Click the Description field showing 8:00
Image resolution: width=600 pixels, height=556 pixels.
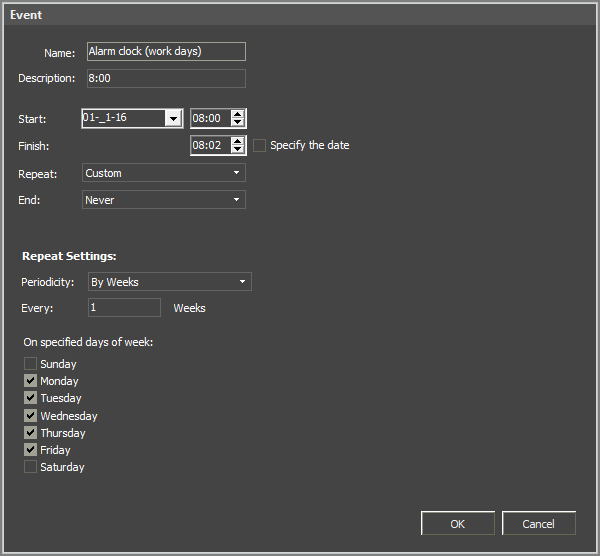click(x=166, y=78)
